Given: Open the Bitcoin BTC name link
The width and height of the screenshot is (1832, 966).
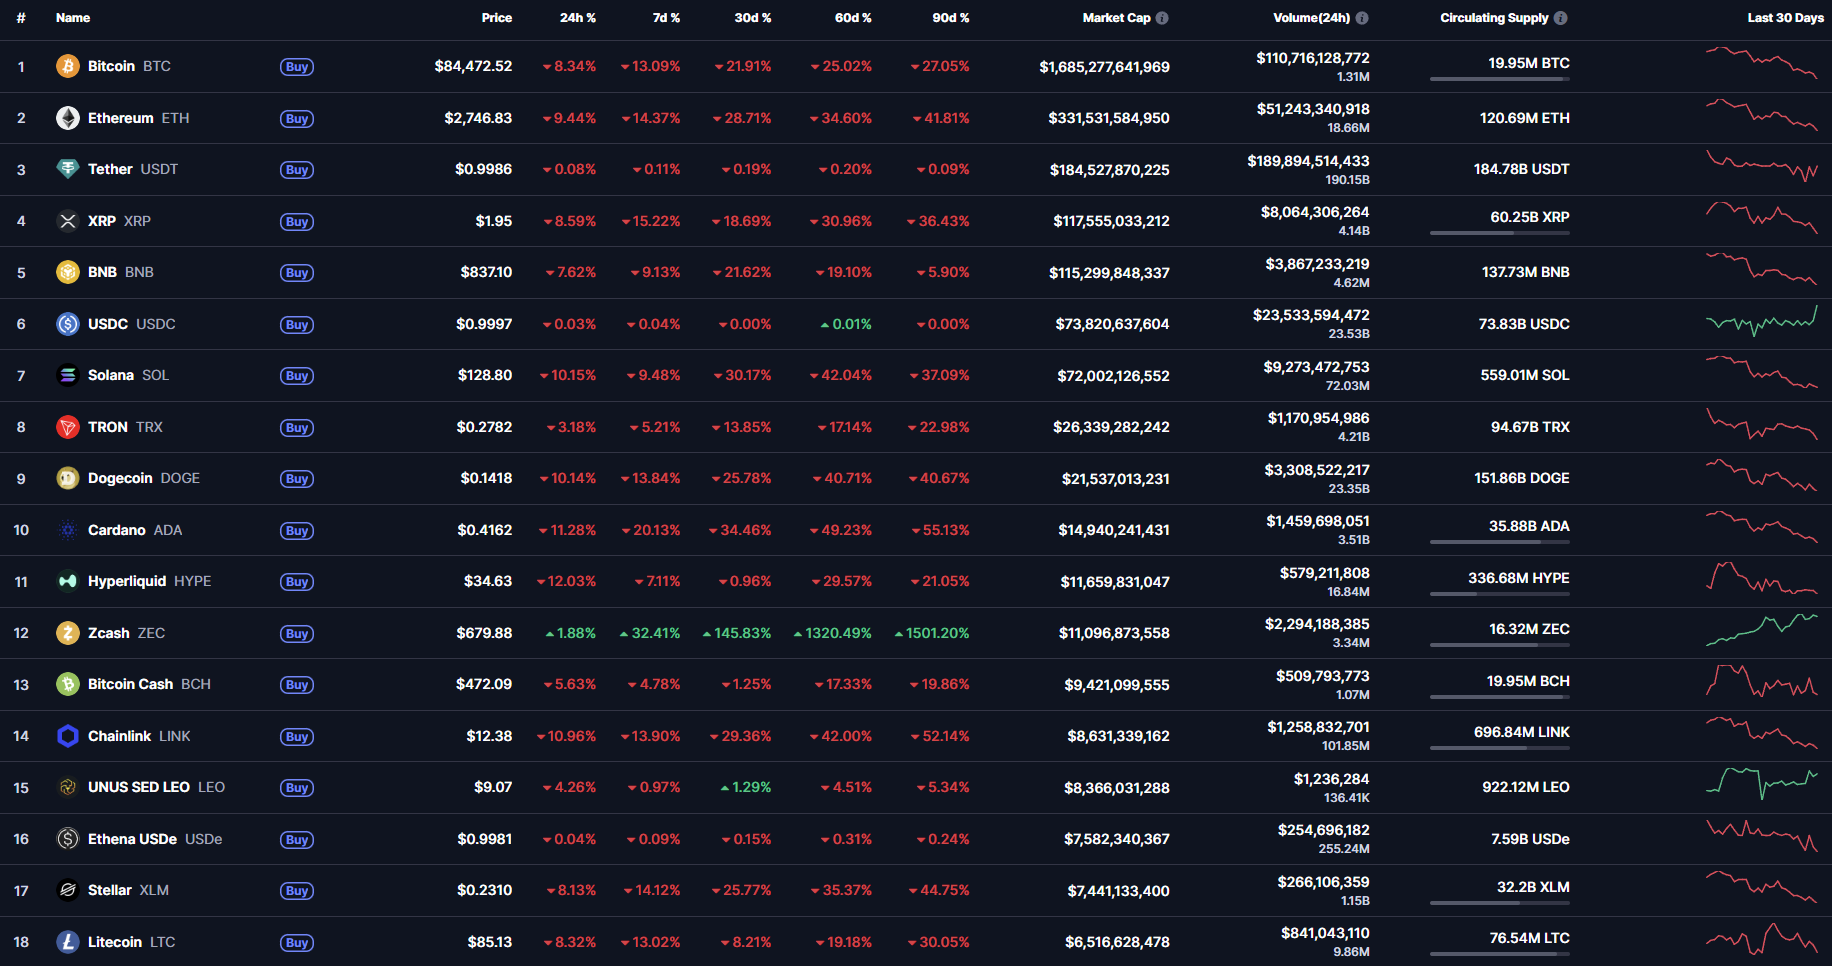Looking at the screenshot, I should (x=129, y=66).
